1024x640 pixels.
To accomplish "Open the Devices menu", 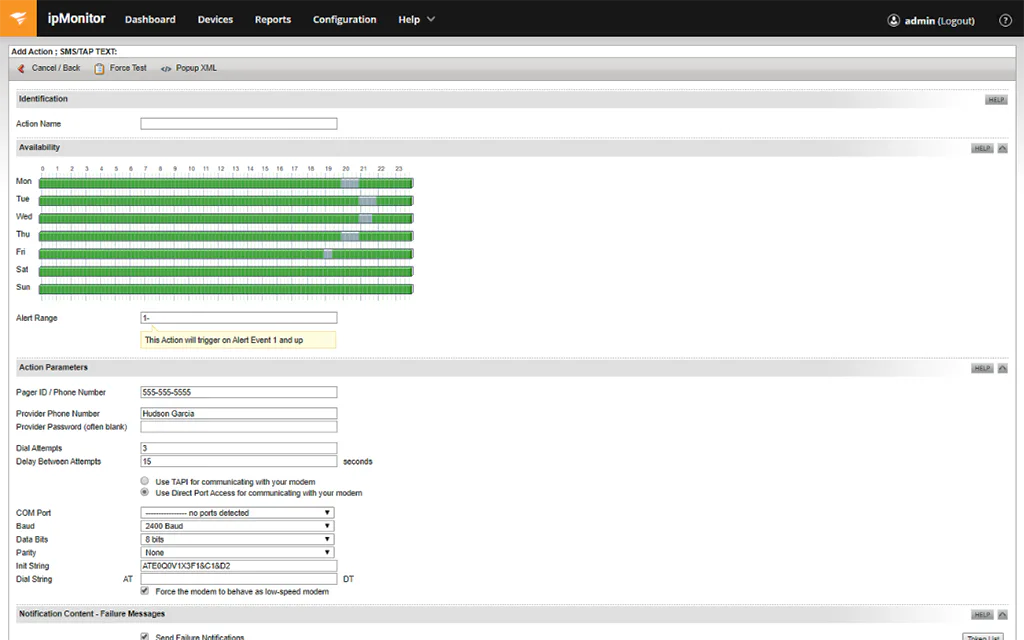I will point(216,20).
